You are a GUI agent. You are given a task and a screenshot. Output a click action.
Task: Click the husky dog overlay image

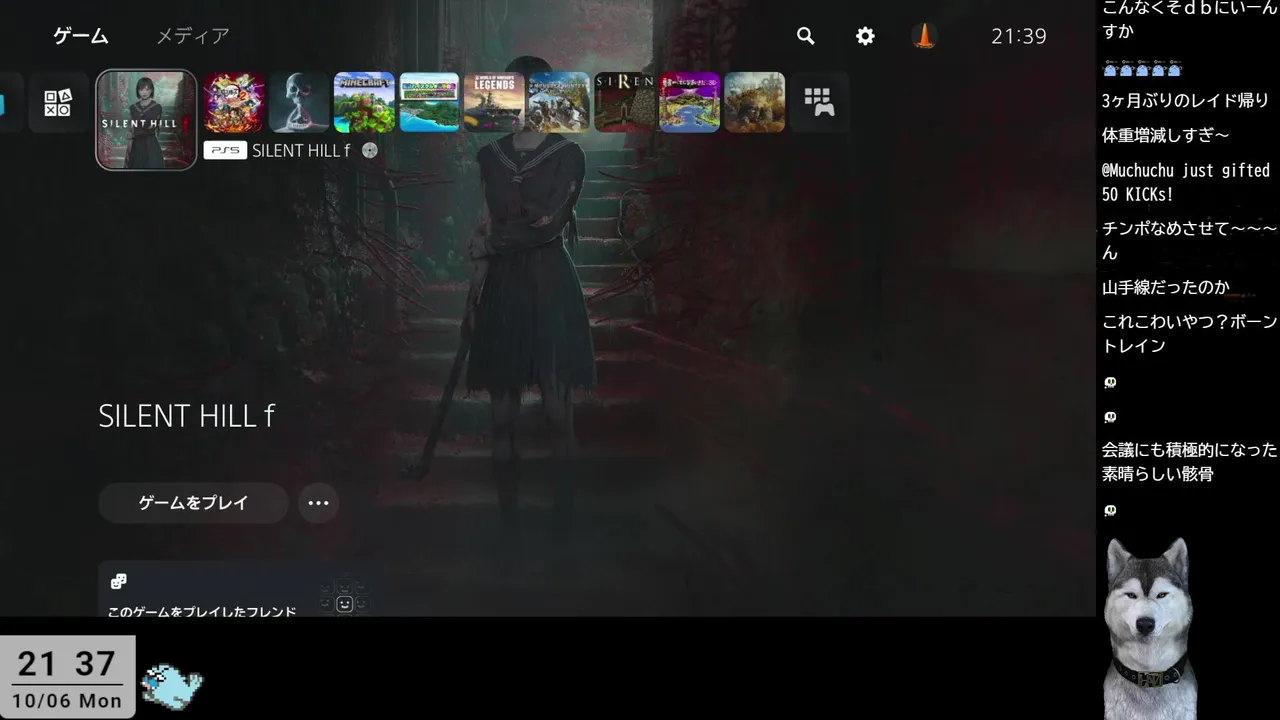(1148, 628)
